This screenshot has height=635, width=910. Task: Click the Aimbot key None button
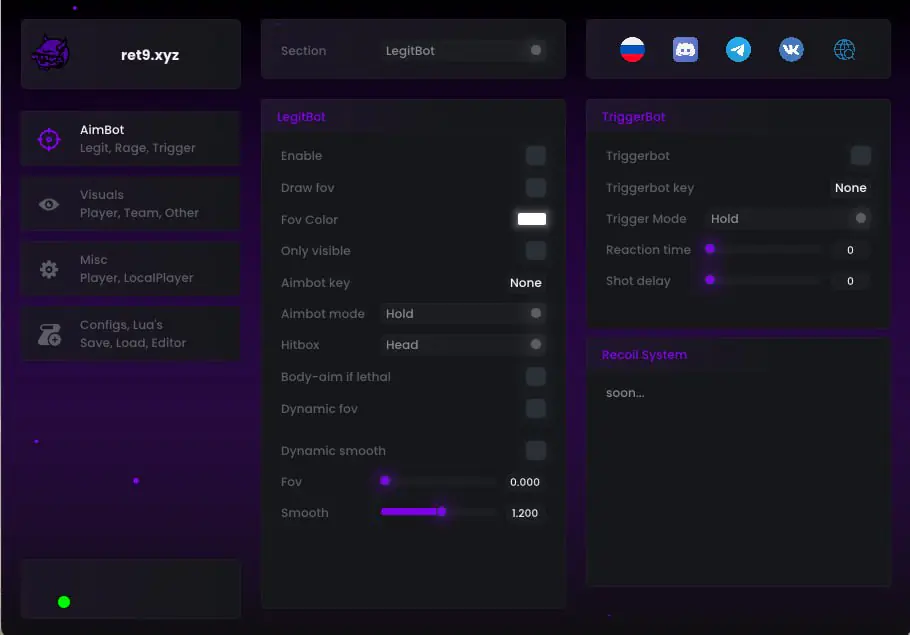(x=526, y=283)
